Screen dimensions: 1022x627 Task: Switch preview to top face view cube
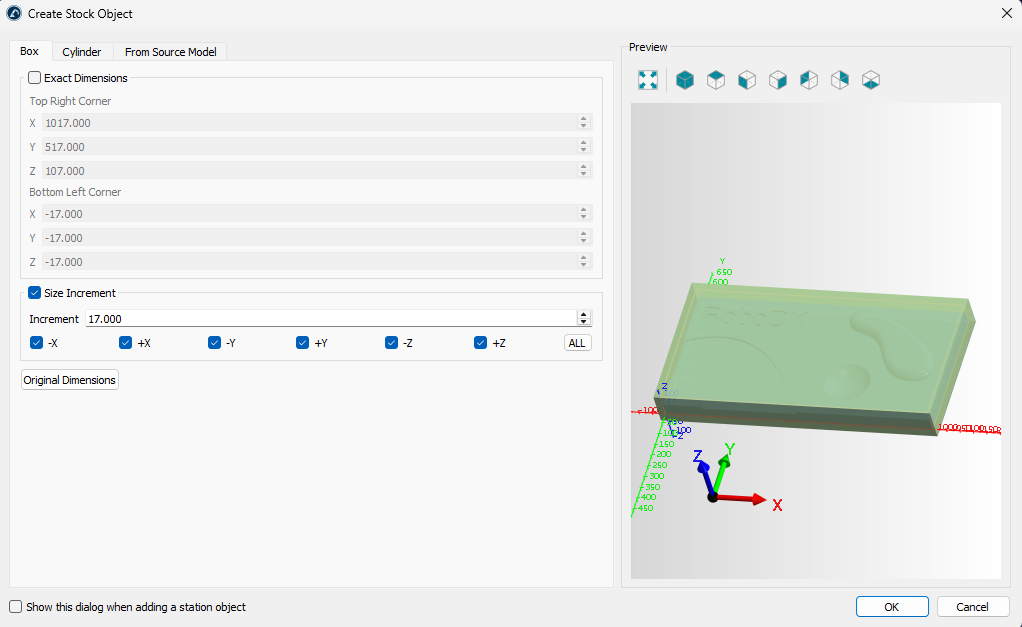(x=716, y=80)
